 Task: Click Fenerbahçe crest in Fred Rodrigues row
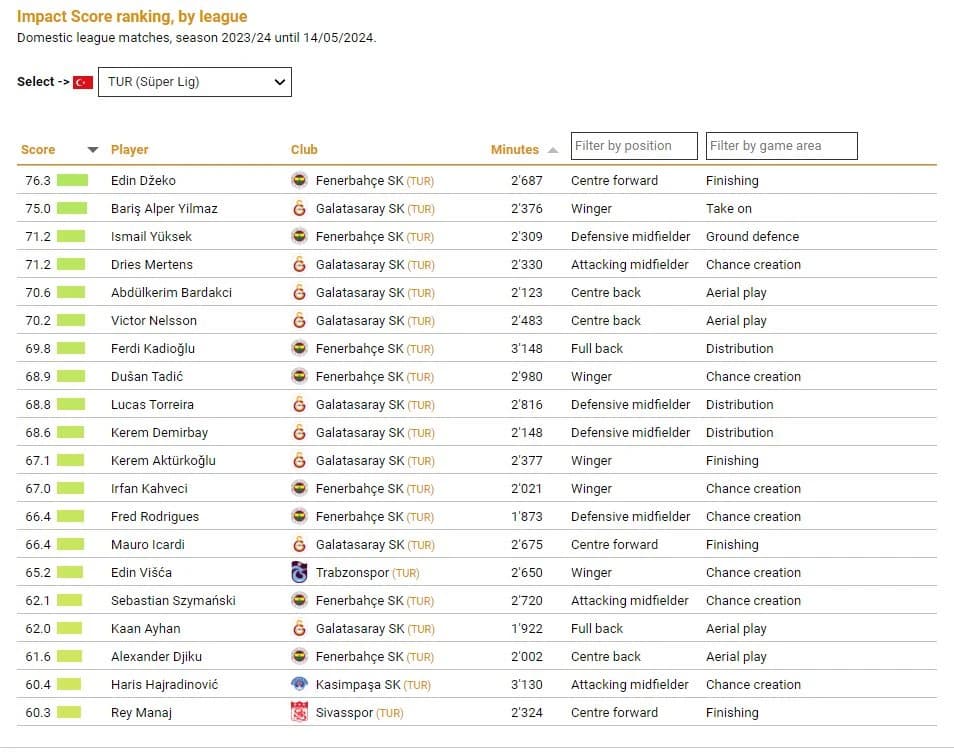point(299,517)
